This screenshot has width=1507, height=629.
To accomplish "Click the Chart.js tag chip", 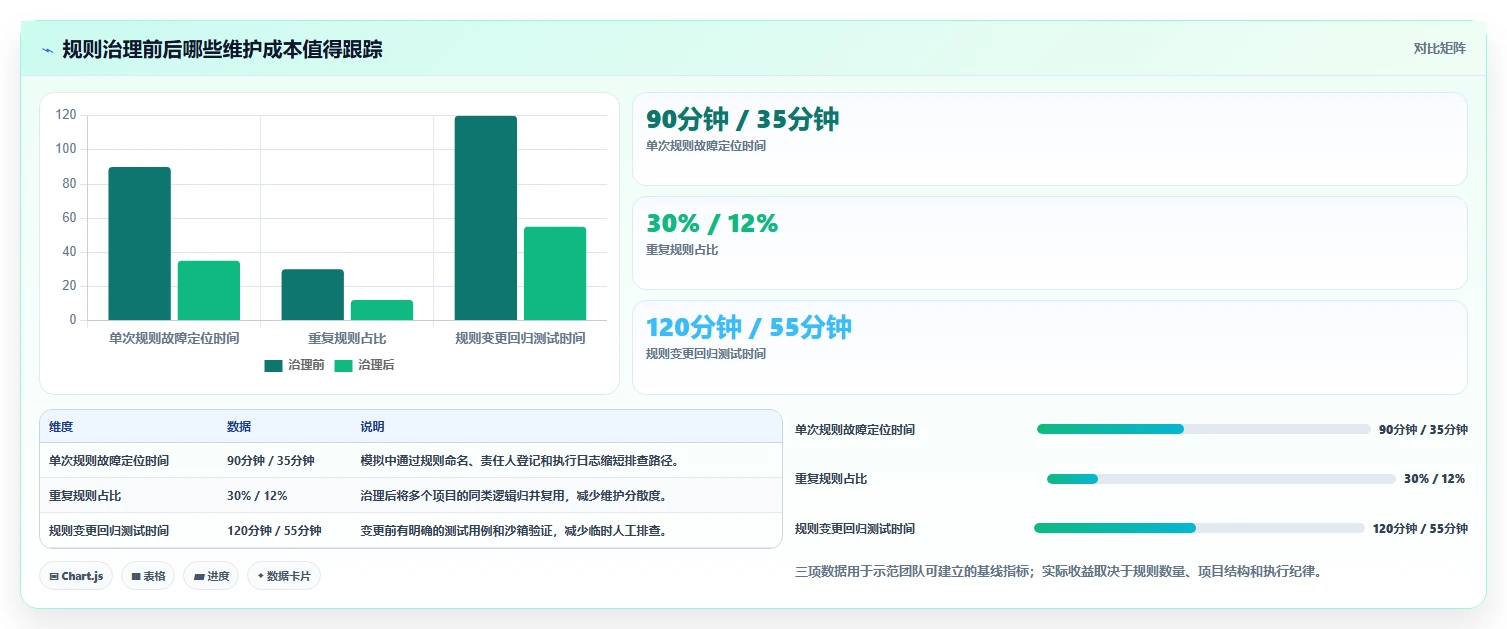I will coord(76,576).
